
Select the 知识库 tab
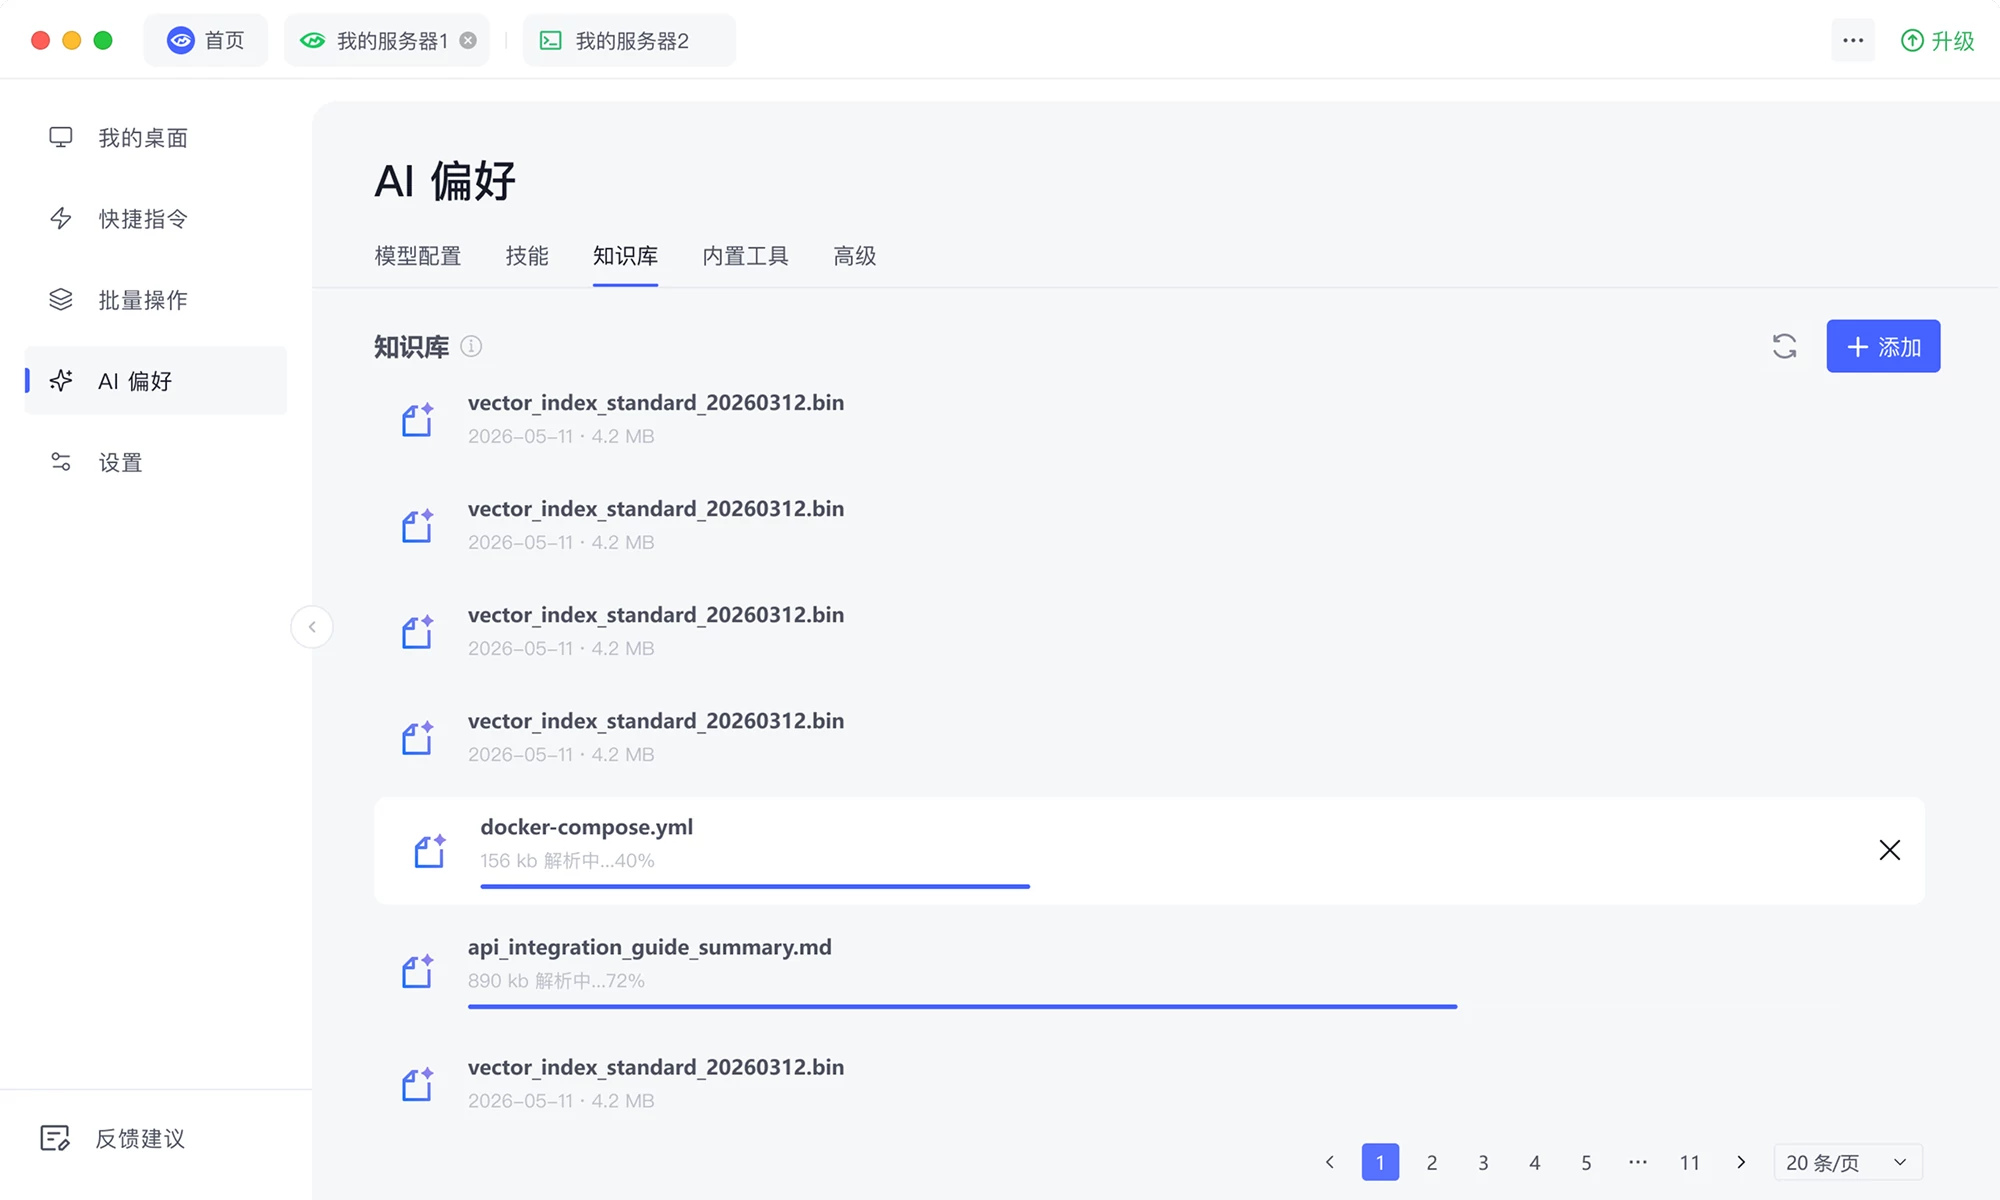pyautogui.click(x=625, y=256)
